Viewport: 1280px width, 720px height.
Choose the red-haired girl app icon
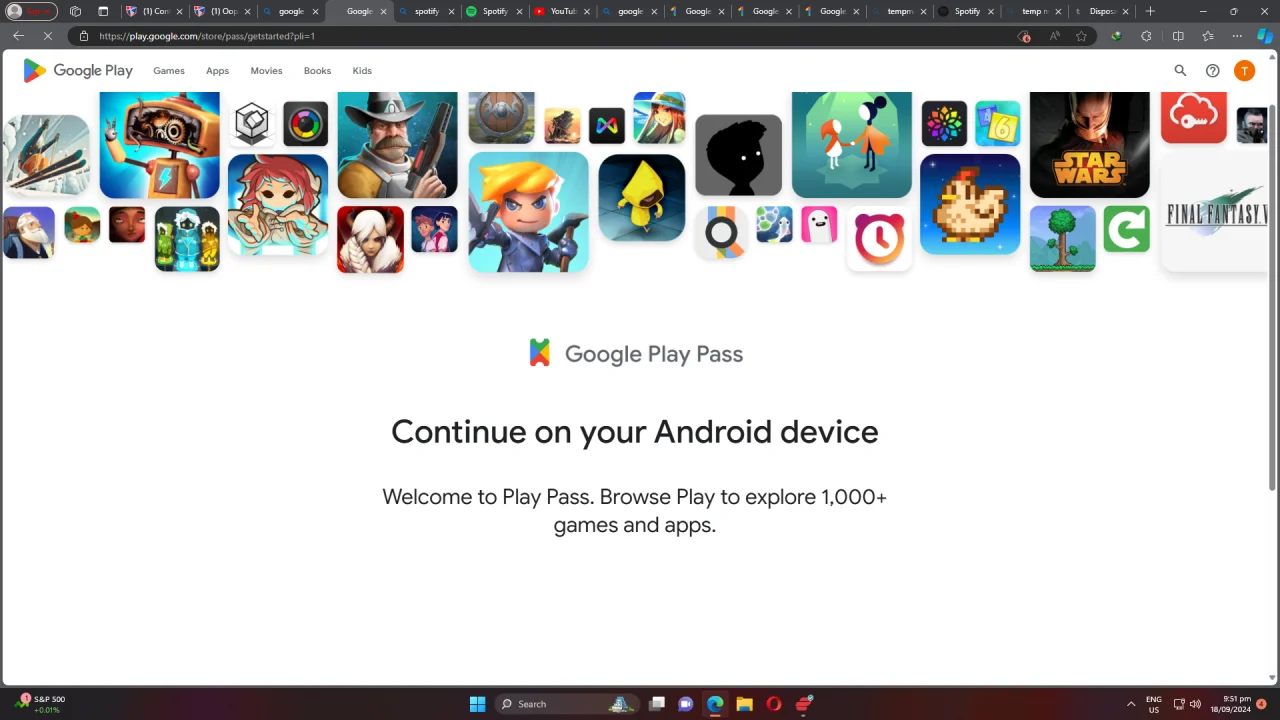coord(278,204)
